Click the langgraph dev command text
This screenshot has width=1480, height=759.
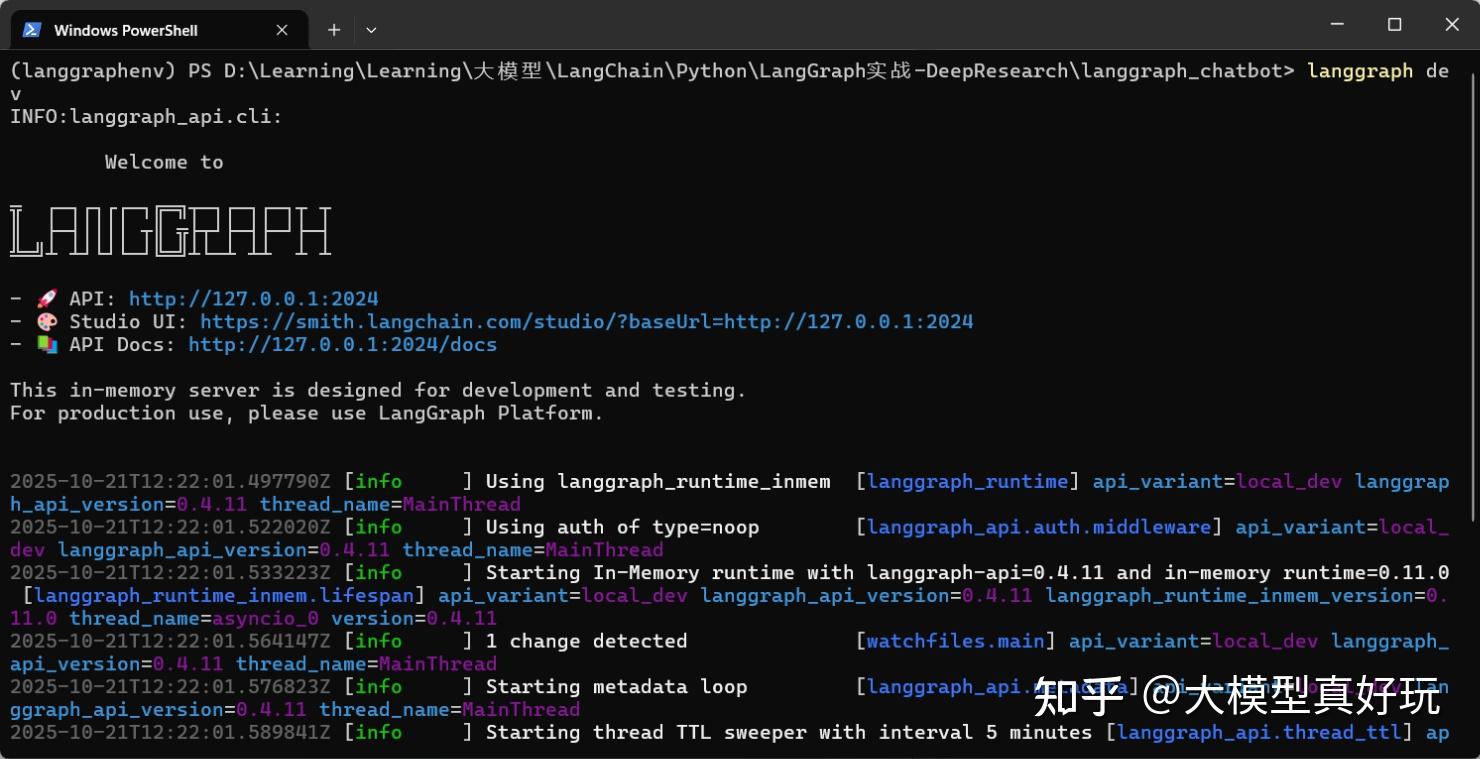(1372, 70)
